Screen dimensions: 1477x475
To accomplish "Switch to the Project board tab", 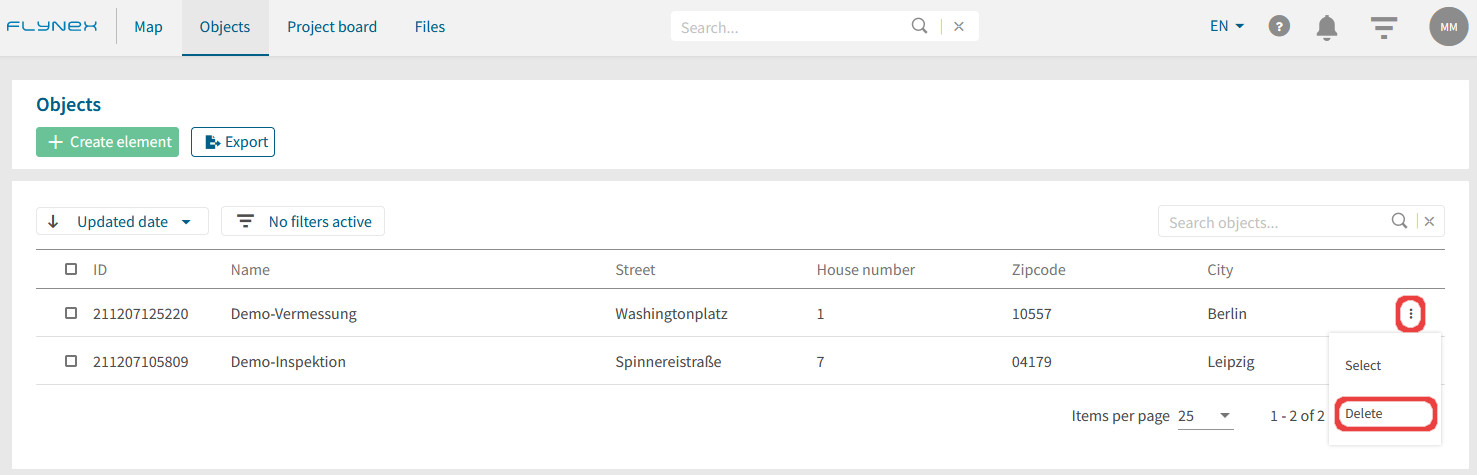I will [x=332, y=27].
